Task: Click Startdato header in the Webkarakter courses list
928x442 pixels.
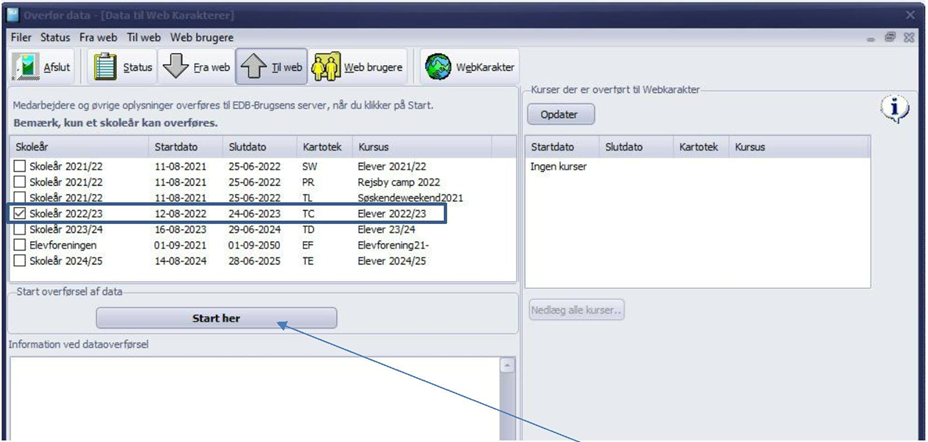Action: (562, 147)
